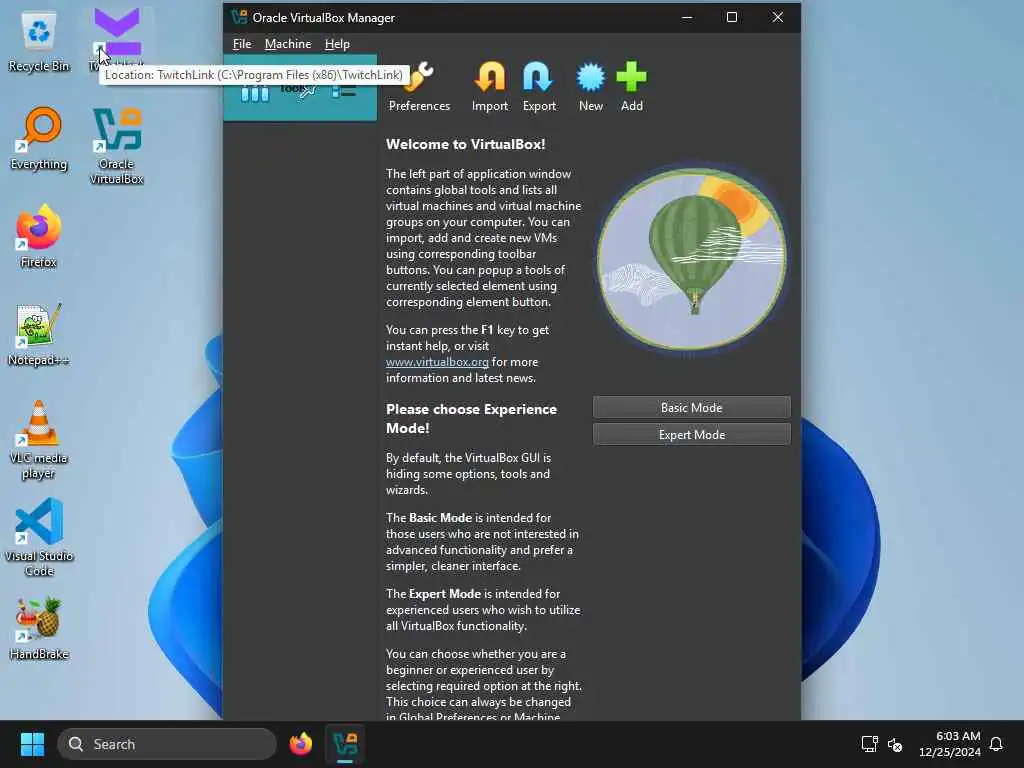Click the 'Please choose Experience Mode!' heading

tap(471, 419)
